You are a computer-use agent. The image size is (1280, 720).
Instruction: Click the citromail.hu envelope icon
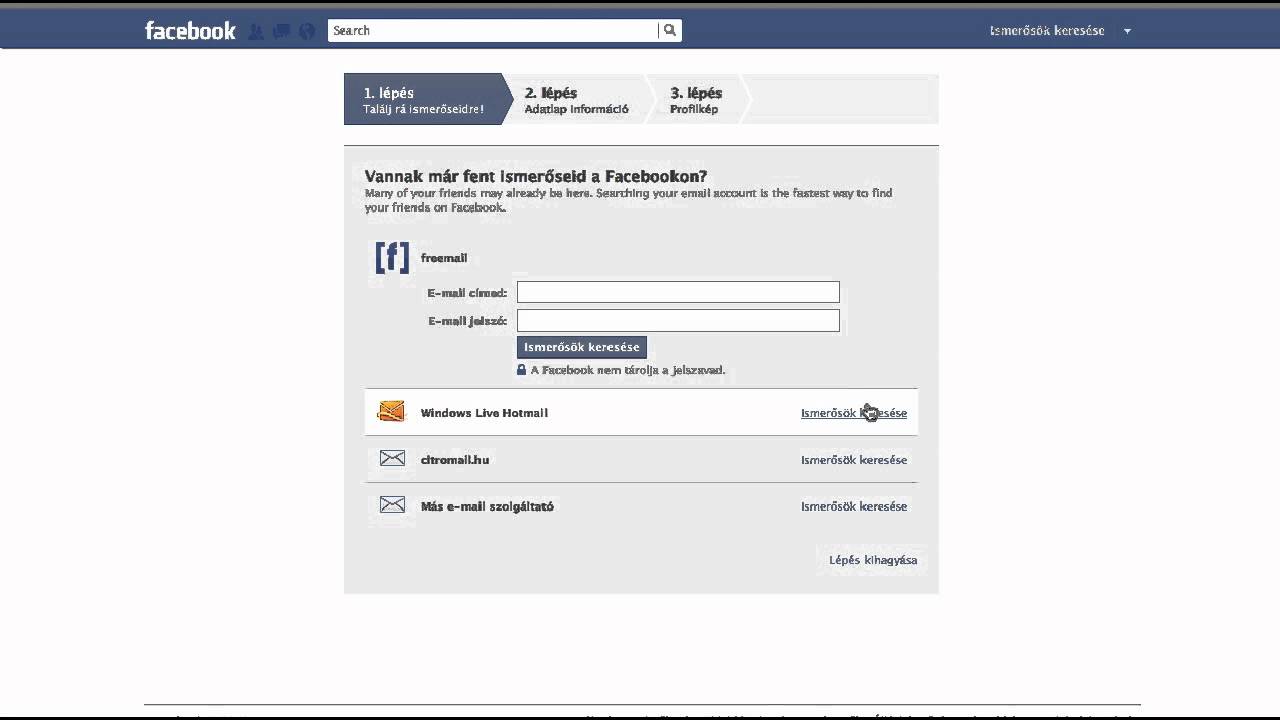[392, 459]
